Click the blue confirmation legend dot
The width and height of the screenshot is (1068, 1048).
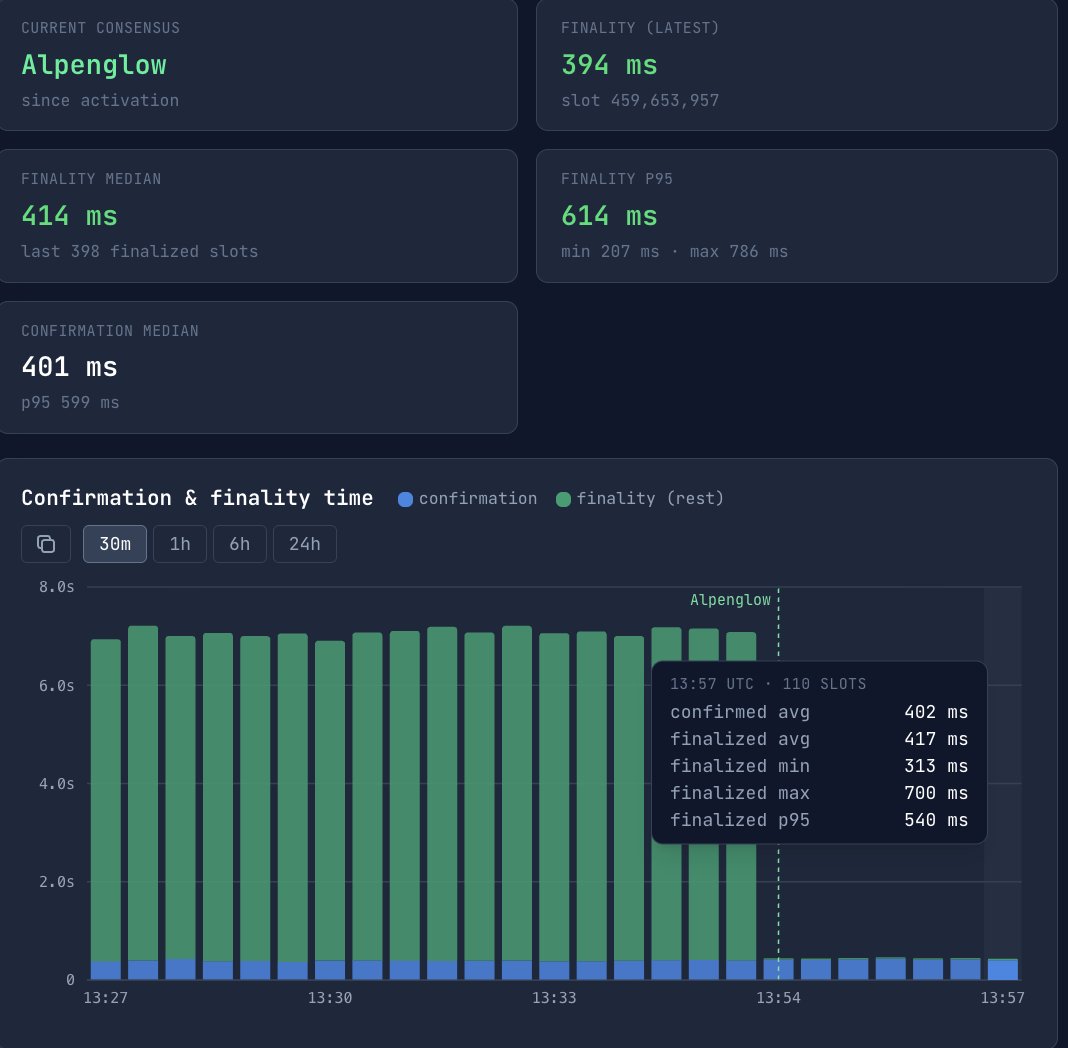click(x=405, y=499)
